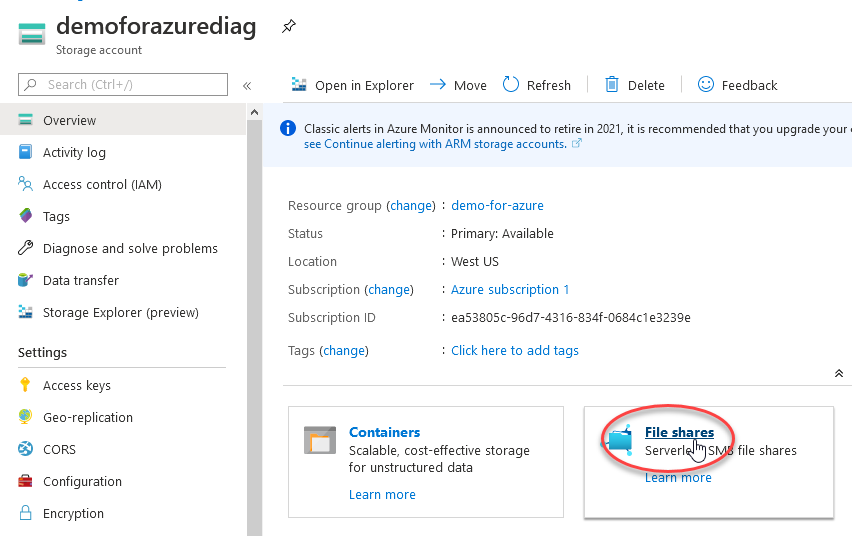Focus the Search (Ctrl+/) box

click(x=123, y=84)
